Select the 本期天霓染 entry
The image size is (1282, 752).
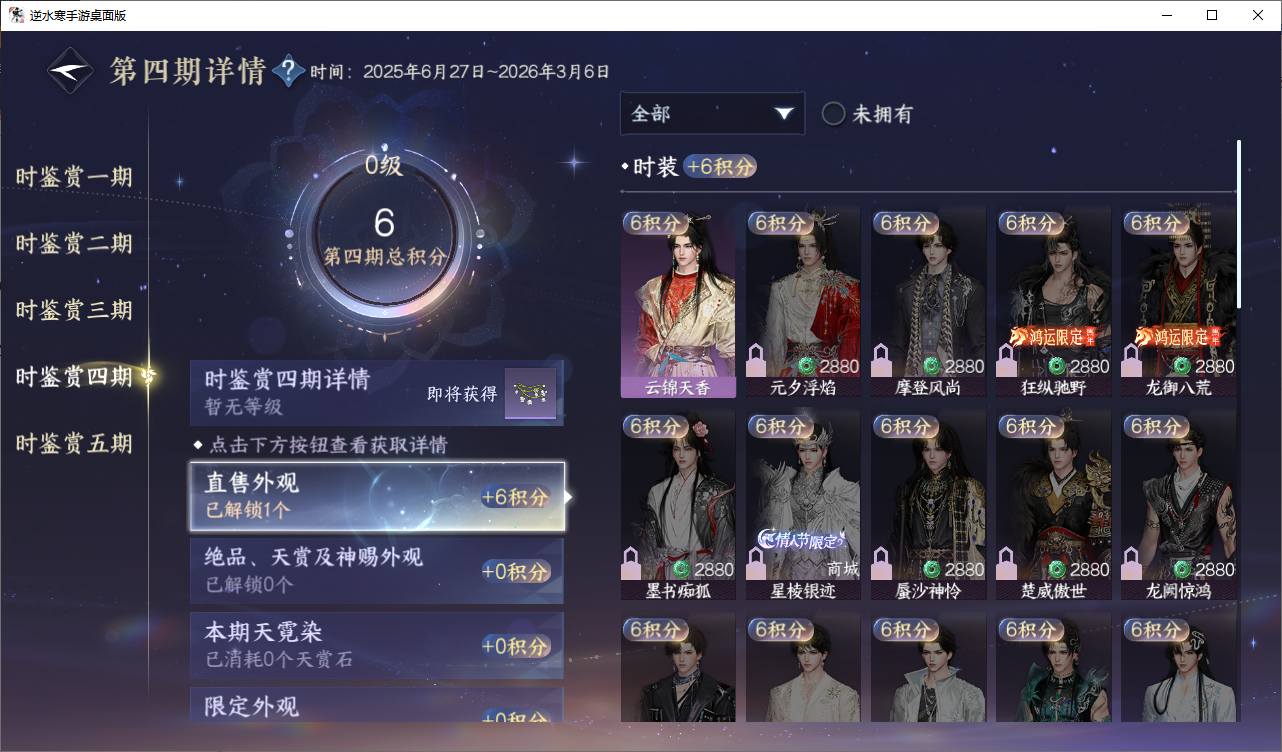377,645
